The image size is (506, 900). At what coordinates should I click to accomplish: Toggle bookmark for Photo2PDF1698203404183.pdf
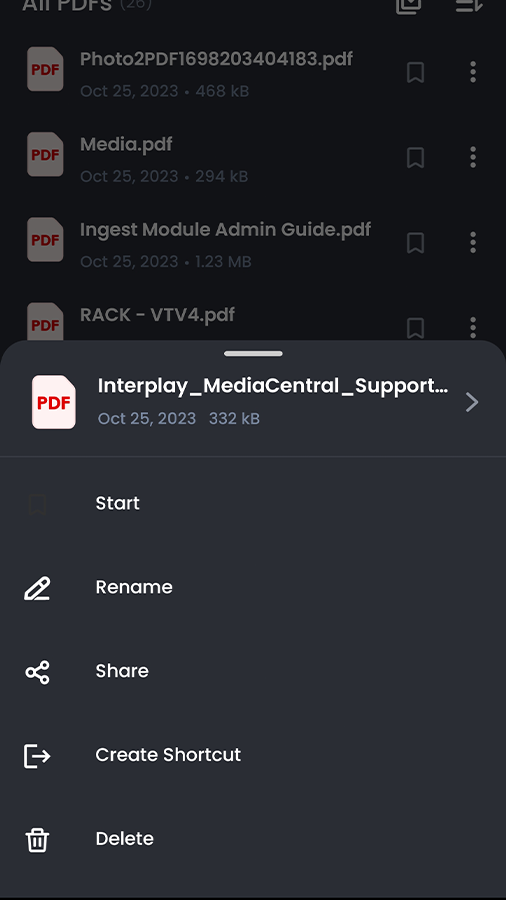point(415,72)
